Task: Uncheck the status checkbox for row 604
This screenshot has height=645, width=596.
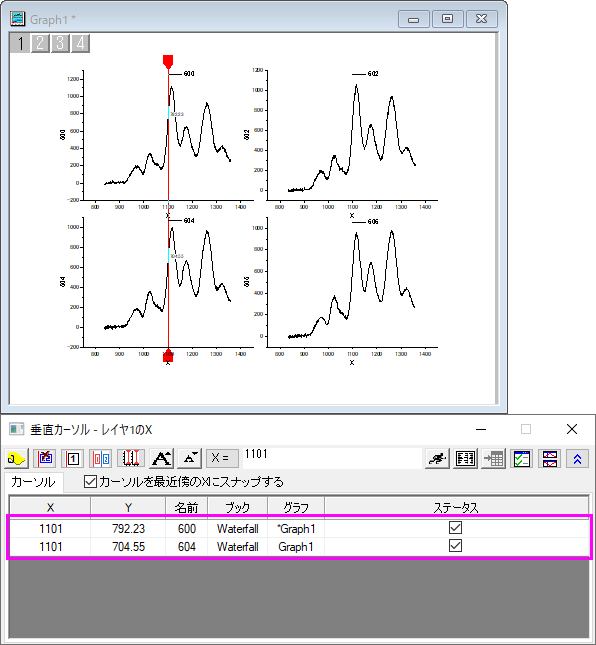Action: click(455, 546)
